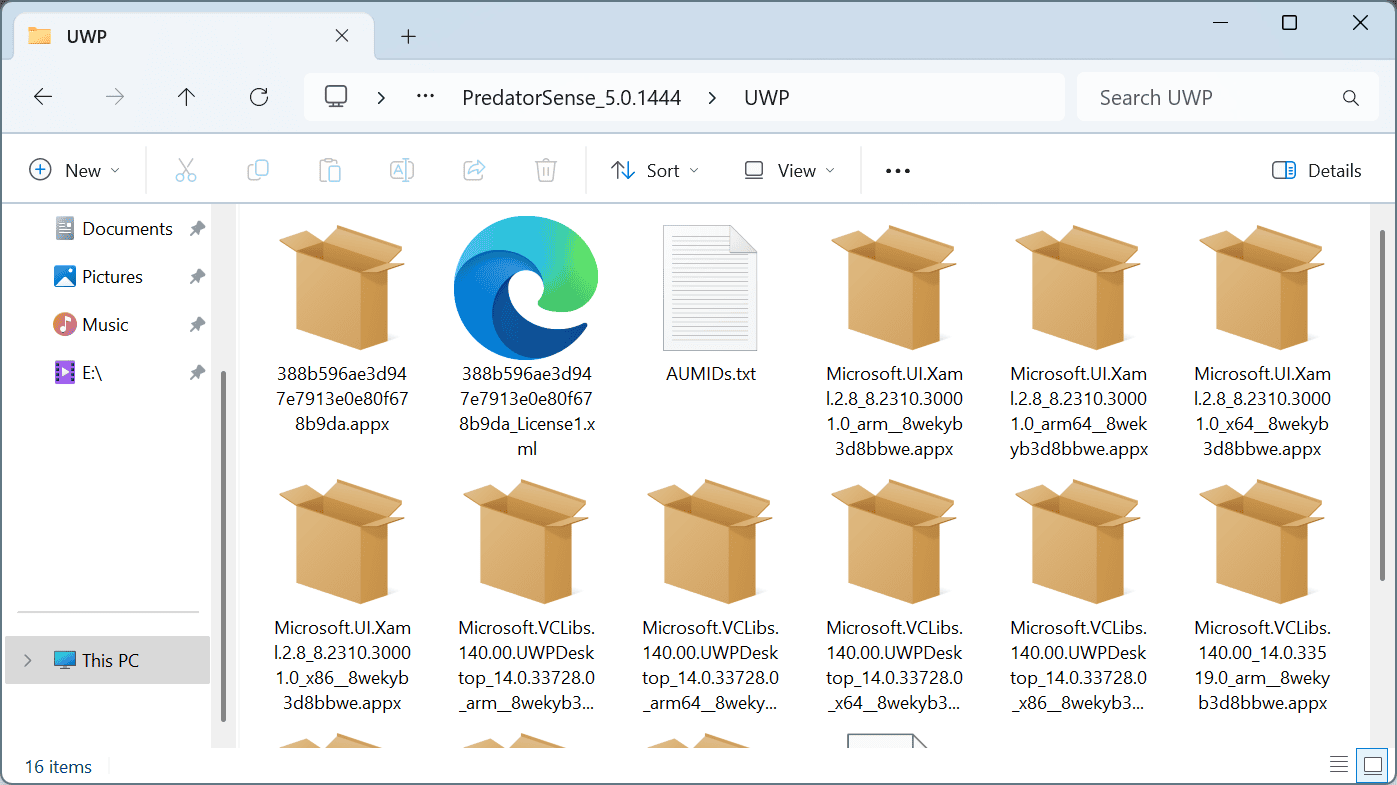
Task: Select VCLibs 140.00_14.0.33519.0 arm package icon
Action: pos(1262,542)
